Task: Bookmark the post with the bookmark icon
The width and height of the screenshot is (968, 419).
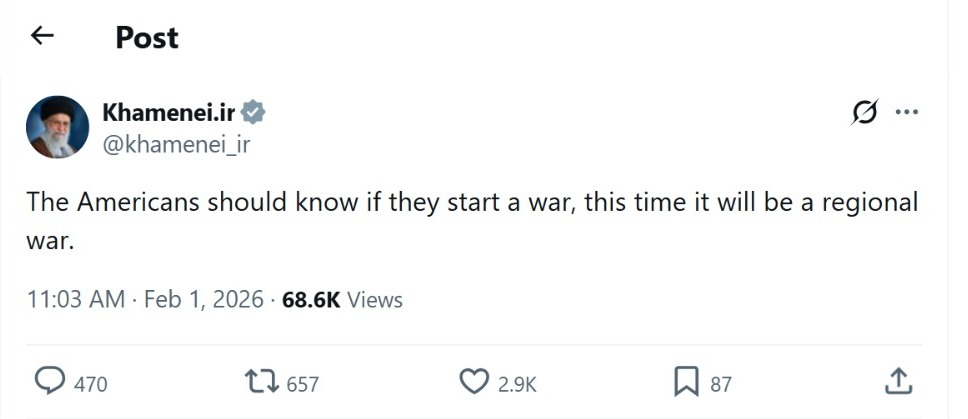Action: (x=686, y=382)
